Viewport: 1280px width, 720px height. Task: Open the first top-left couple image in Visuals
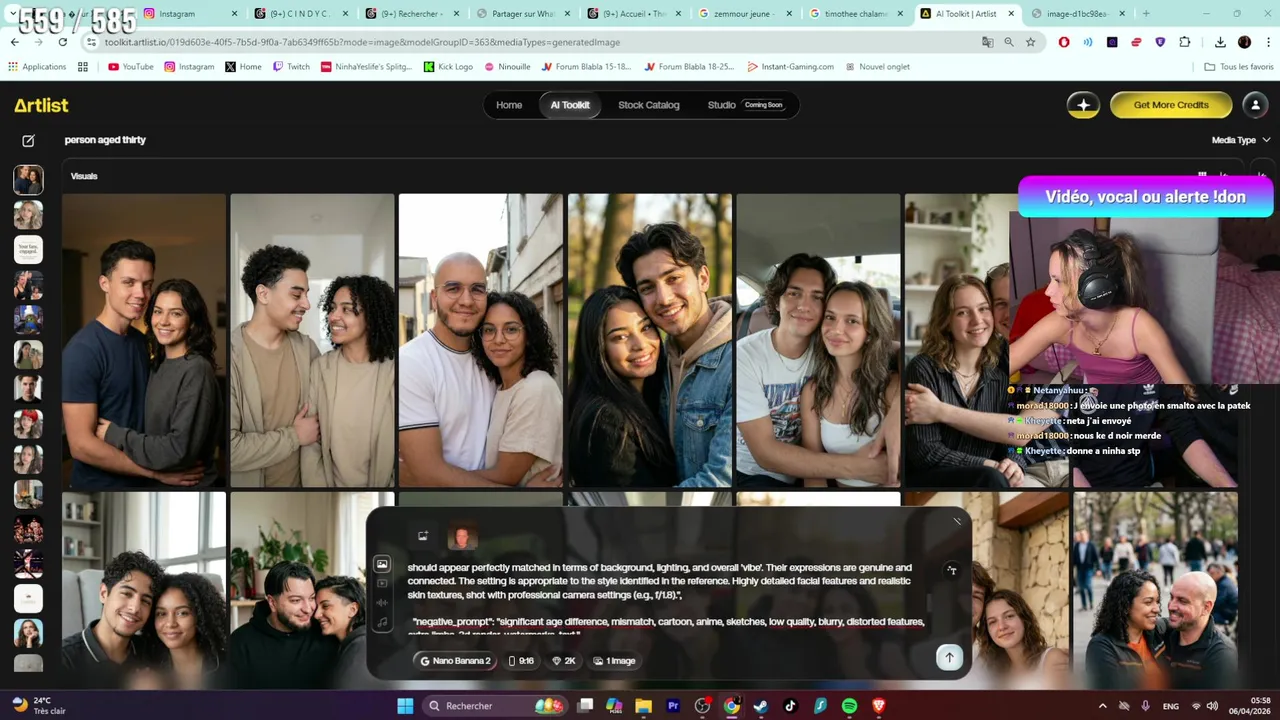[144, 340]
